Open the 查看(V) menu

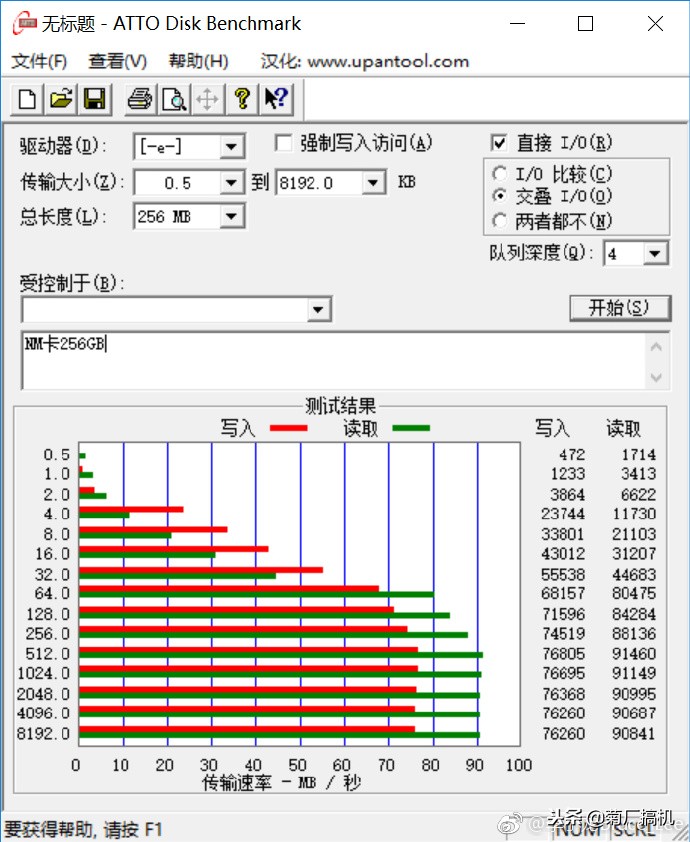118,61
